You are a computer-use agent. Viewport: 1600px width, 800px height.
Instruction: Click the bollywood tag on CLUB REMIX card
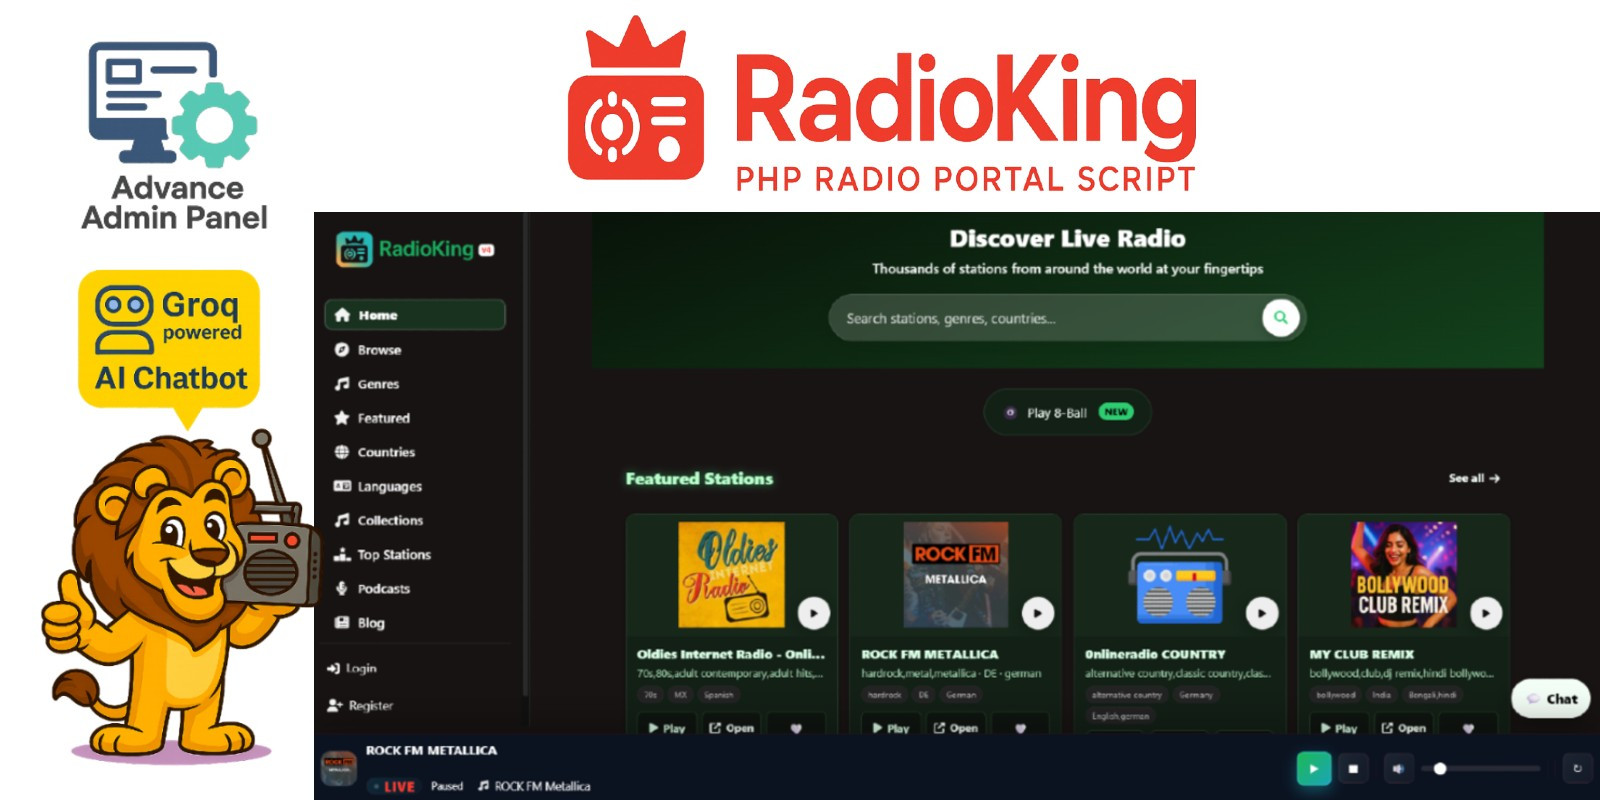1335,695
